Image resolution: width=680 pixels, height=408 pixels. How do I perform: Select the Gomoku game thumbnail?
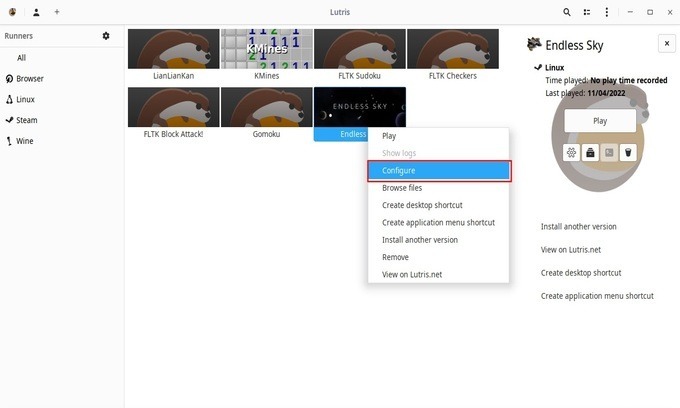pos(267,107)
